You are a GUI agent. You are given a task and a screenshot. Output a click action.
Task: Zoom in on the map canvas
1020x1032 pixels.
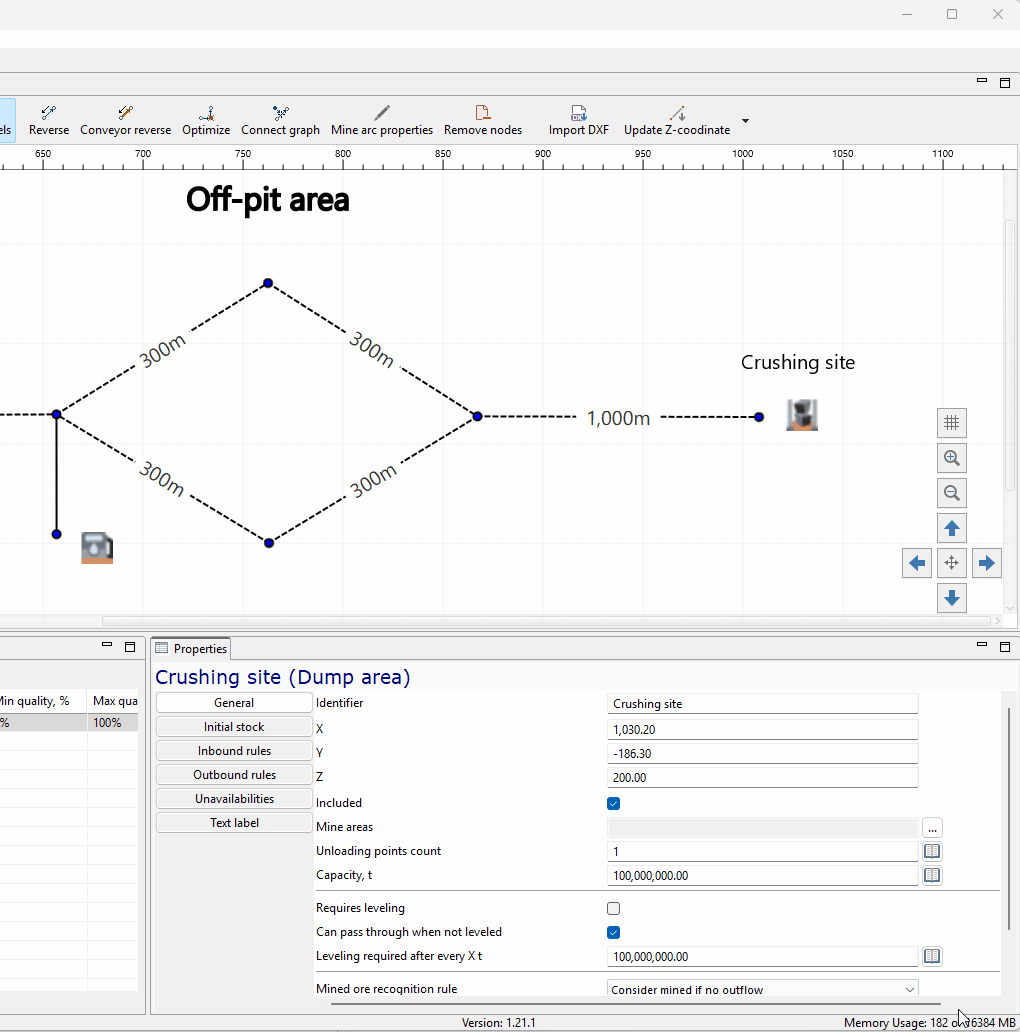(x=952, y=458)
